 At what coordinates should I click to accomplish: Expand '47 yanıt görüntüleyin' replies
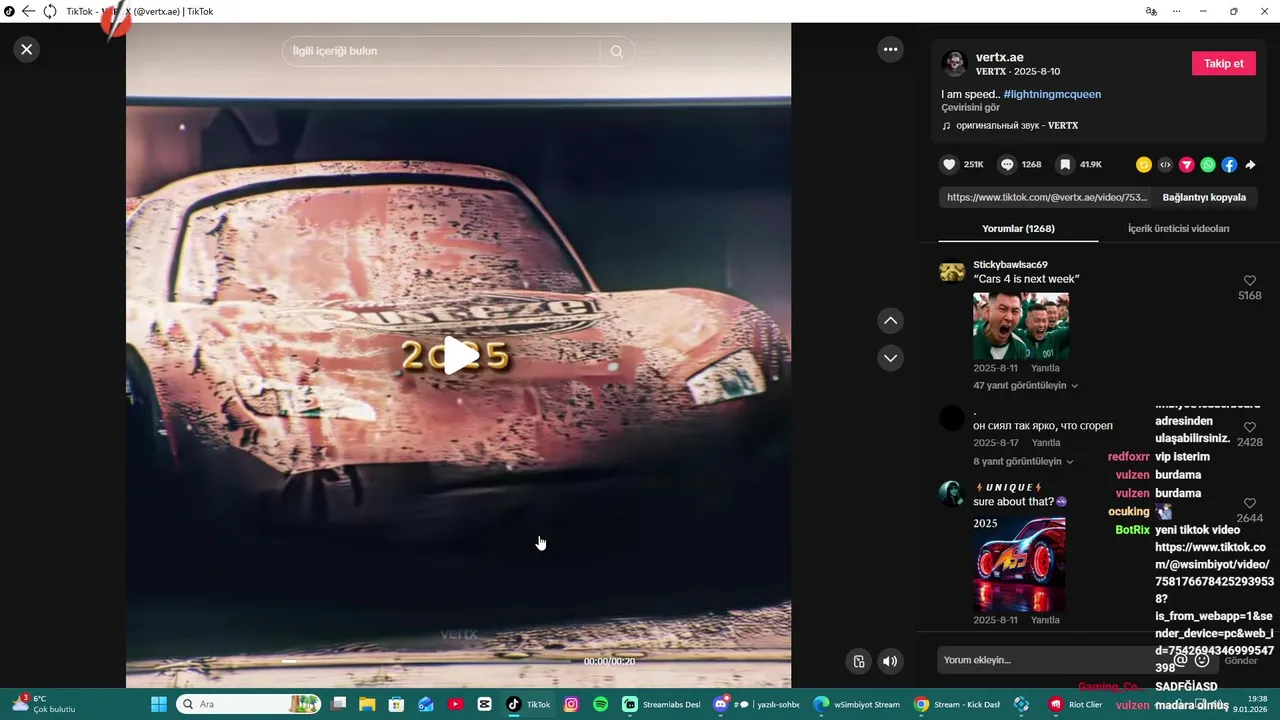(x=1026, y=385)
